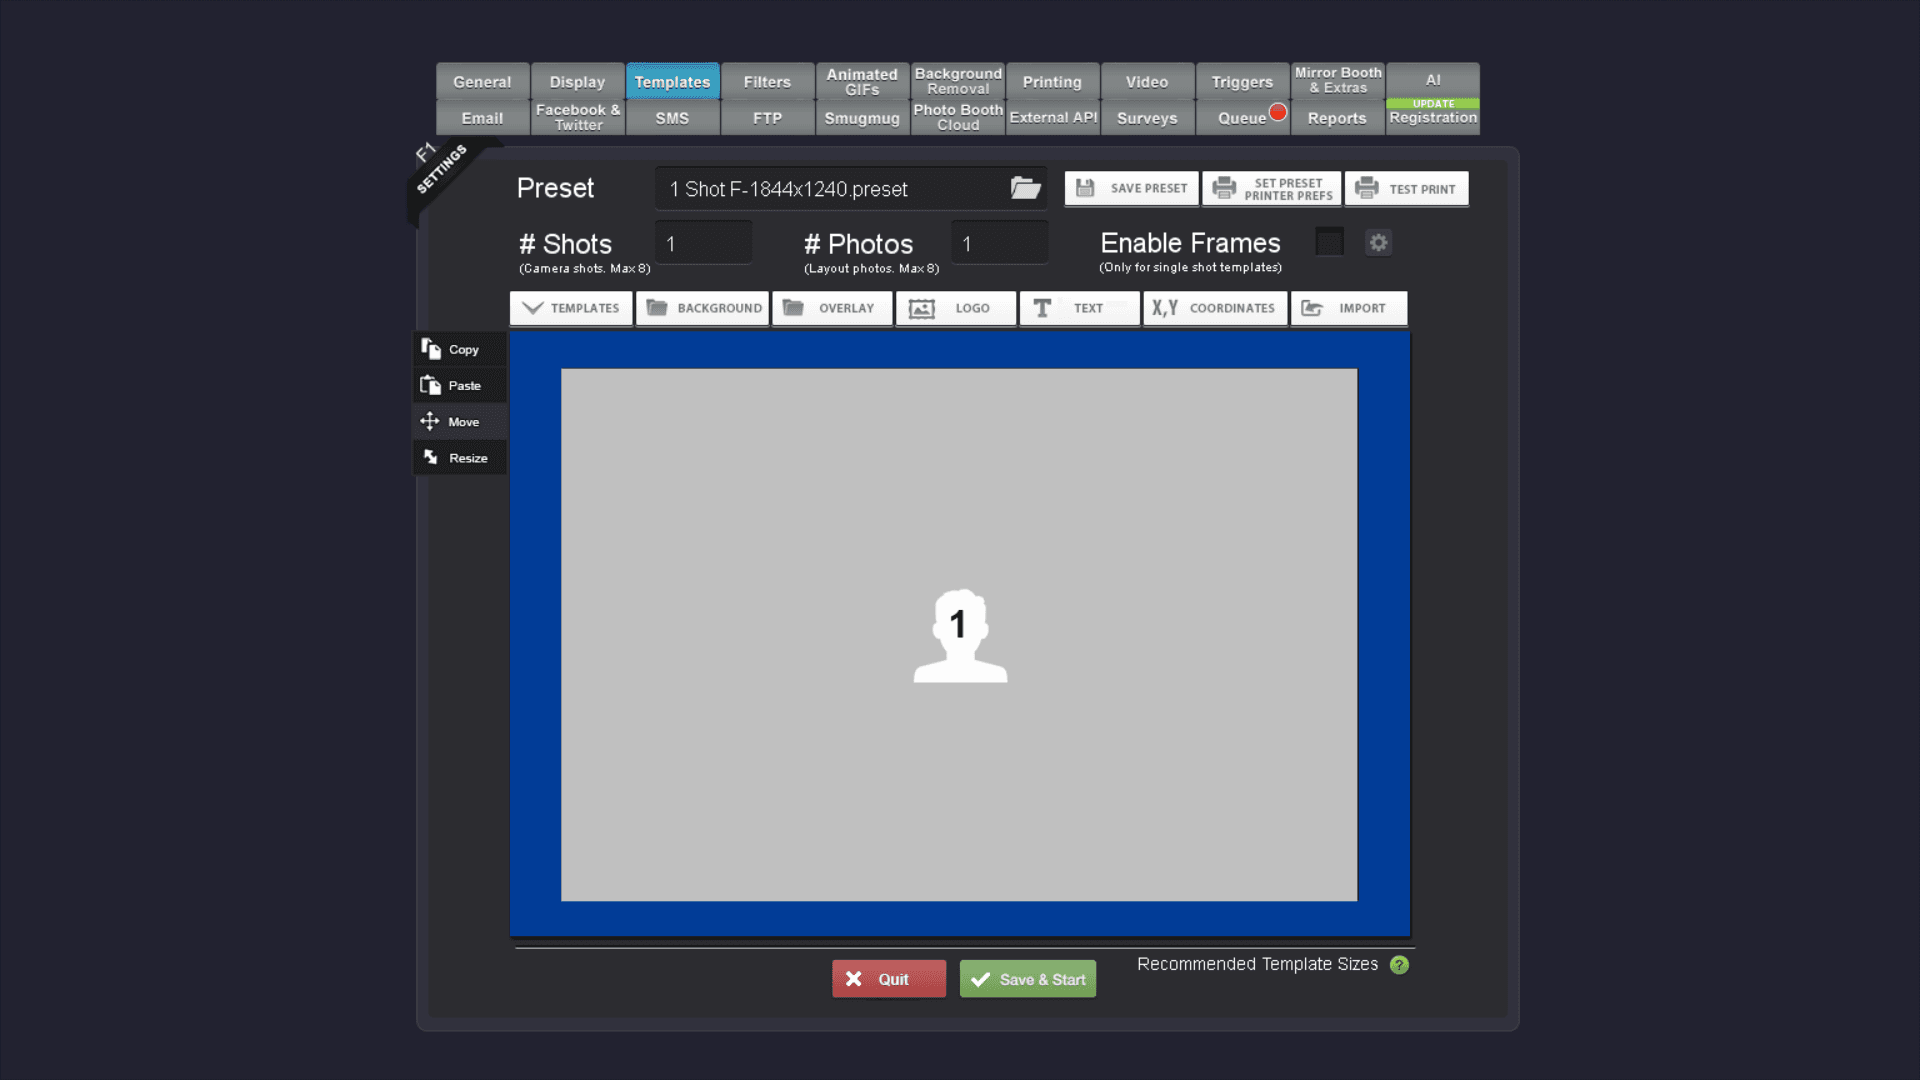The image size is (1920, 1080).
Task: Import a template file
Action: tap(1349, 308)
